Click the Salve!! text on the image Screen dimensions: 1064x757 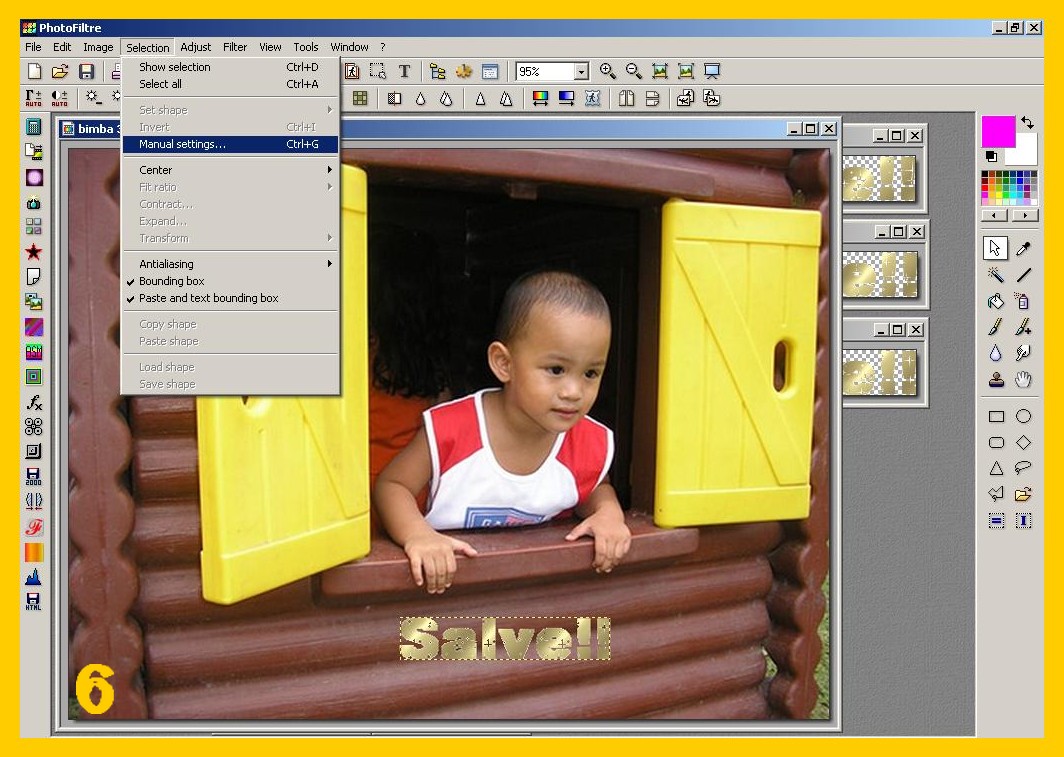[x=505, y=639]
